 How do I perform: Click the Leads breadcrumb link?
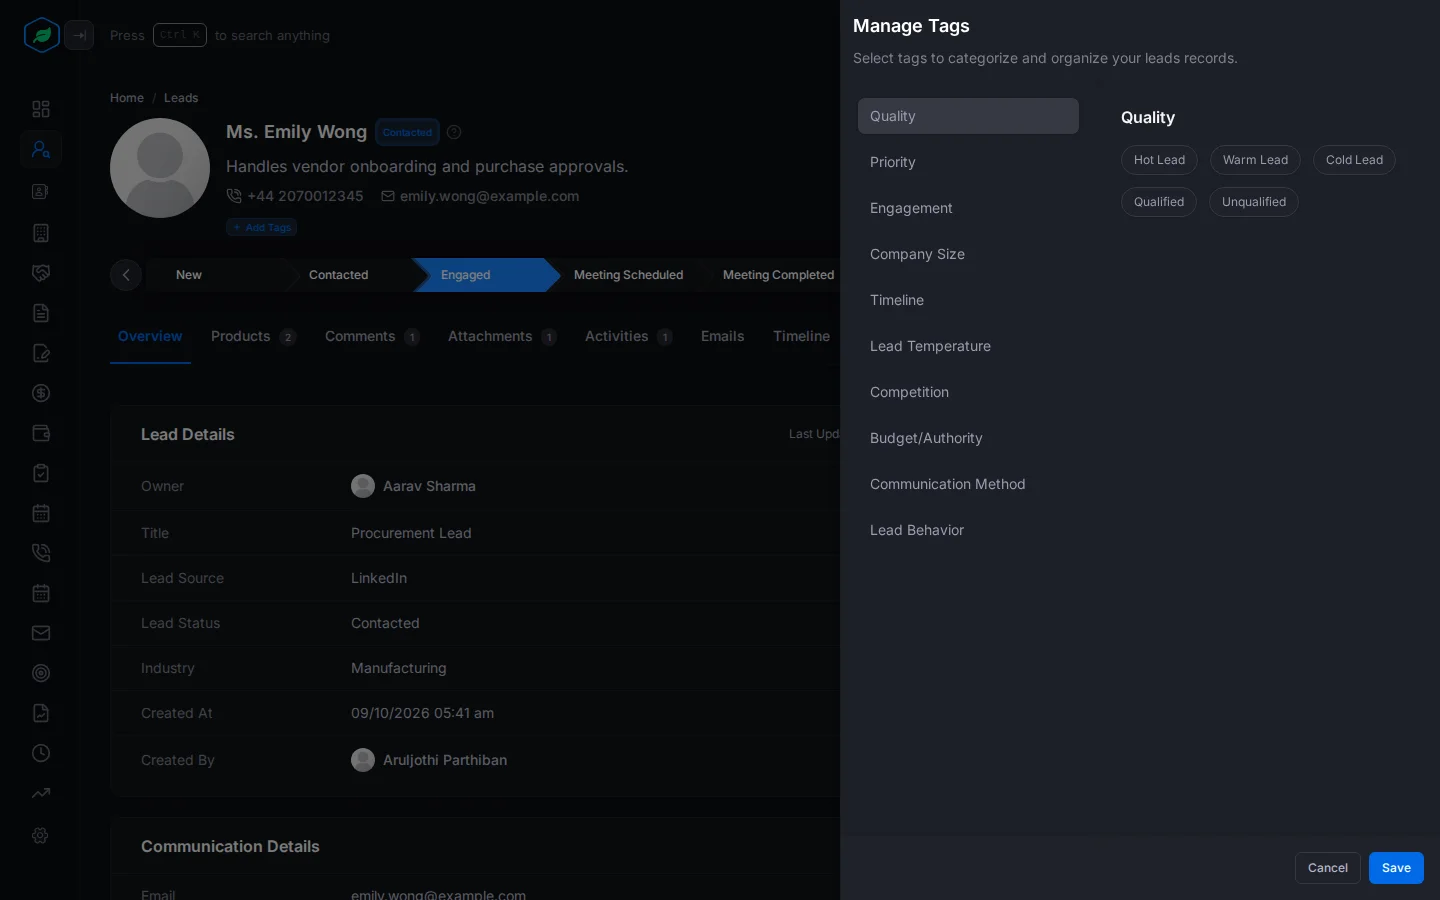pyautogui.click(x=181, y=98)
